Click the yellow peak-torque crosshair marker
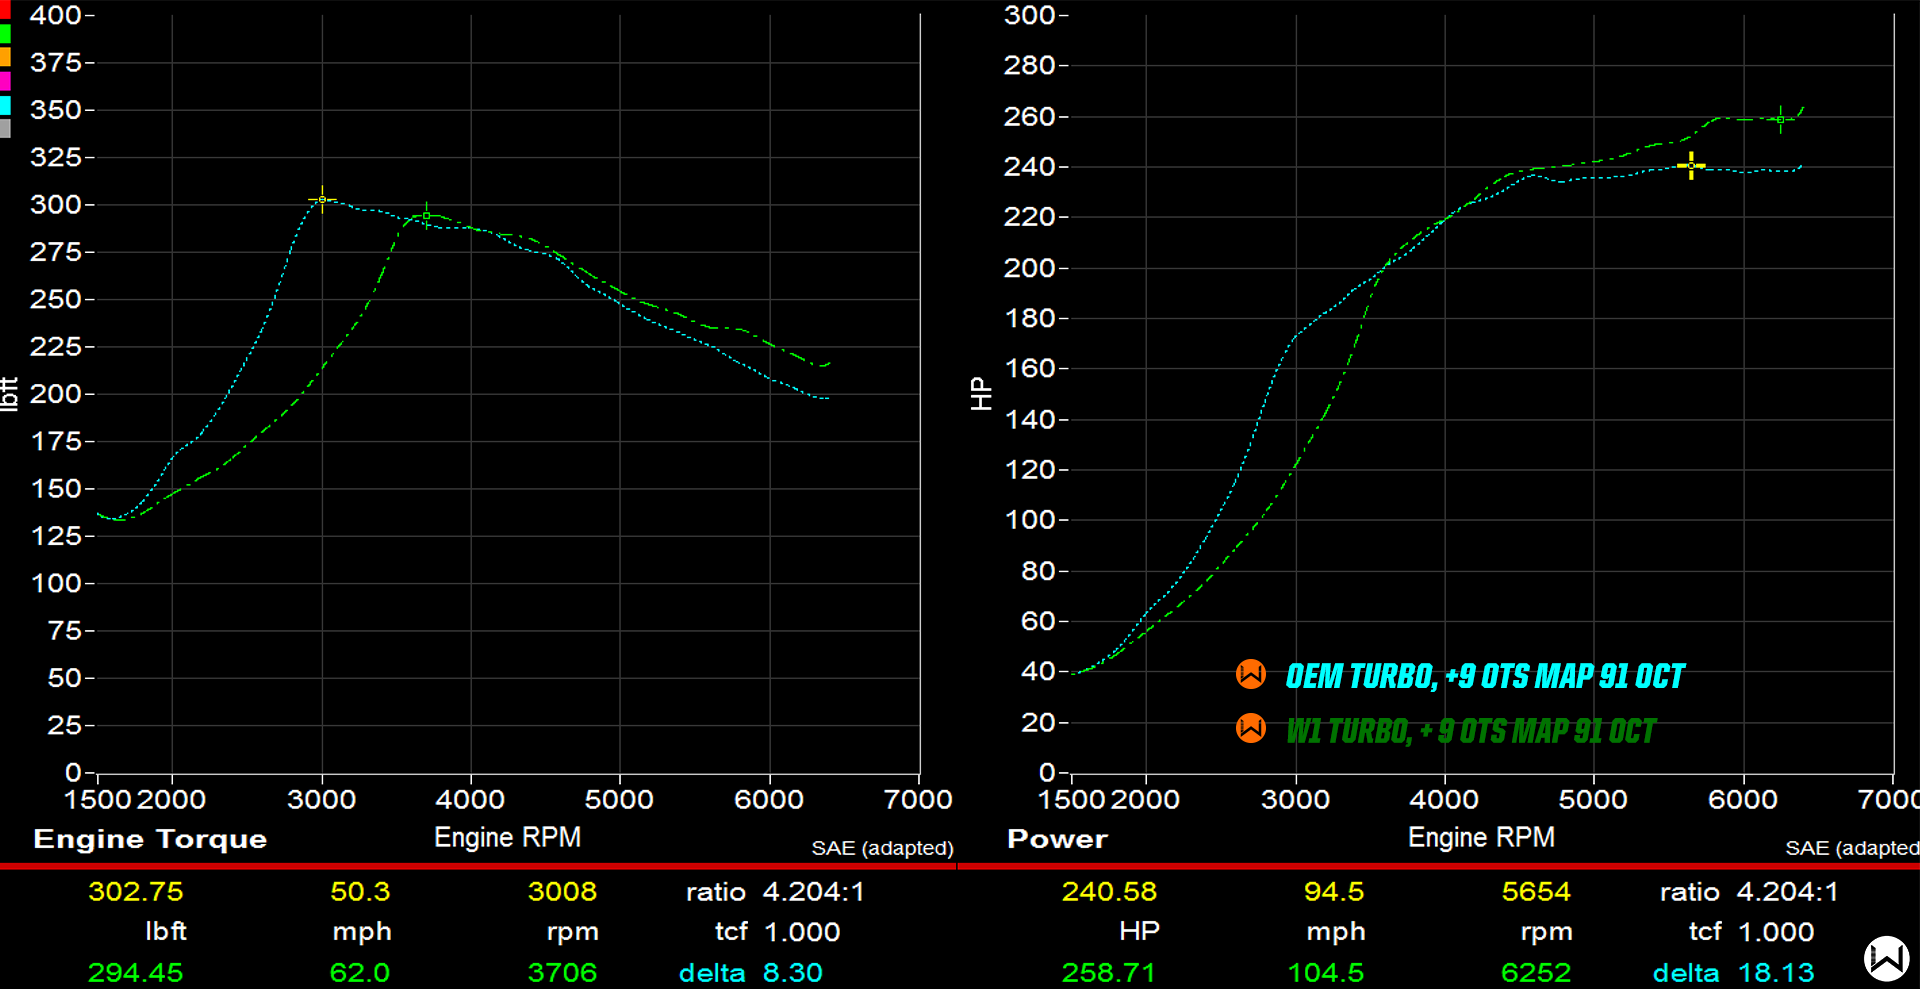Image resolution: width=1920 pixels, height=989 pixels. pos(322,200)
